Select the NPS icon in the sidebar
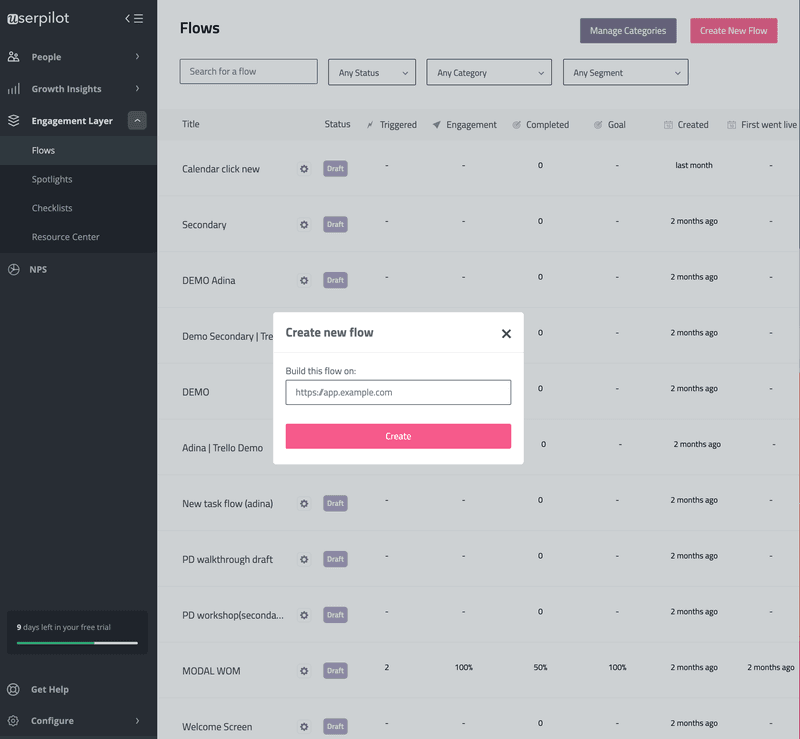 (x=14, y=269)
